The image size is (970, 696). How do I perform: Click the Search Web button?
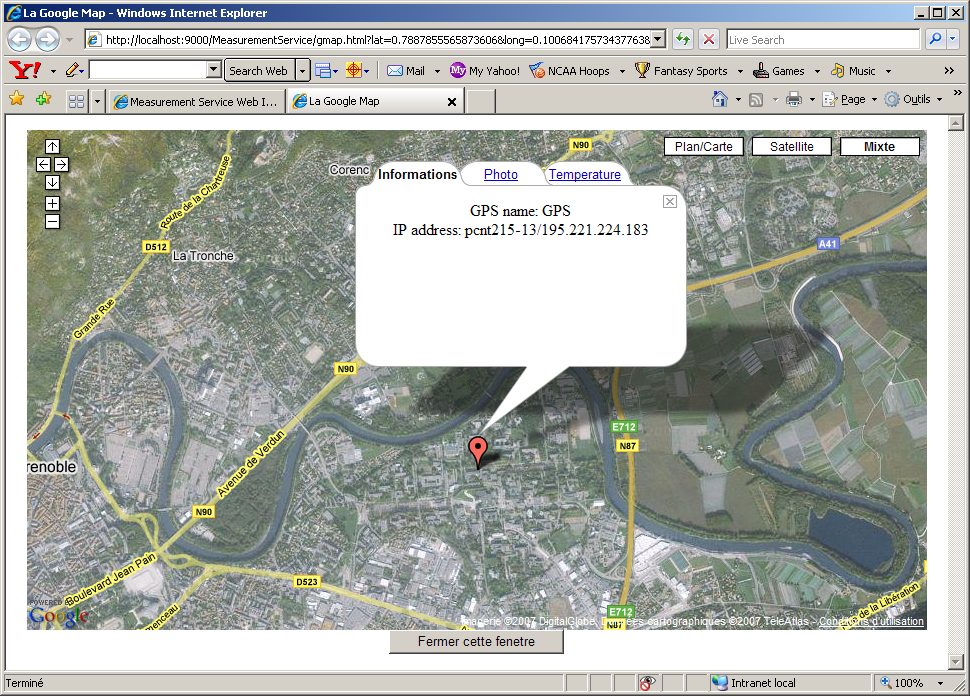[259, 71]
